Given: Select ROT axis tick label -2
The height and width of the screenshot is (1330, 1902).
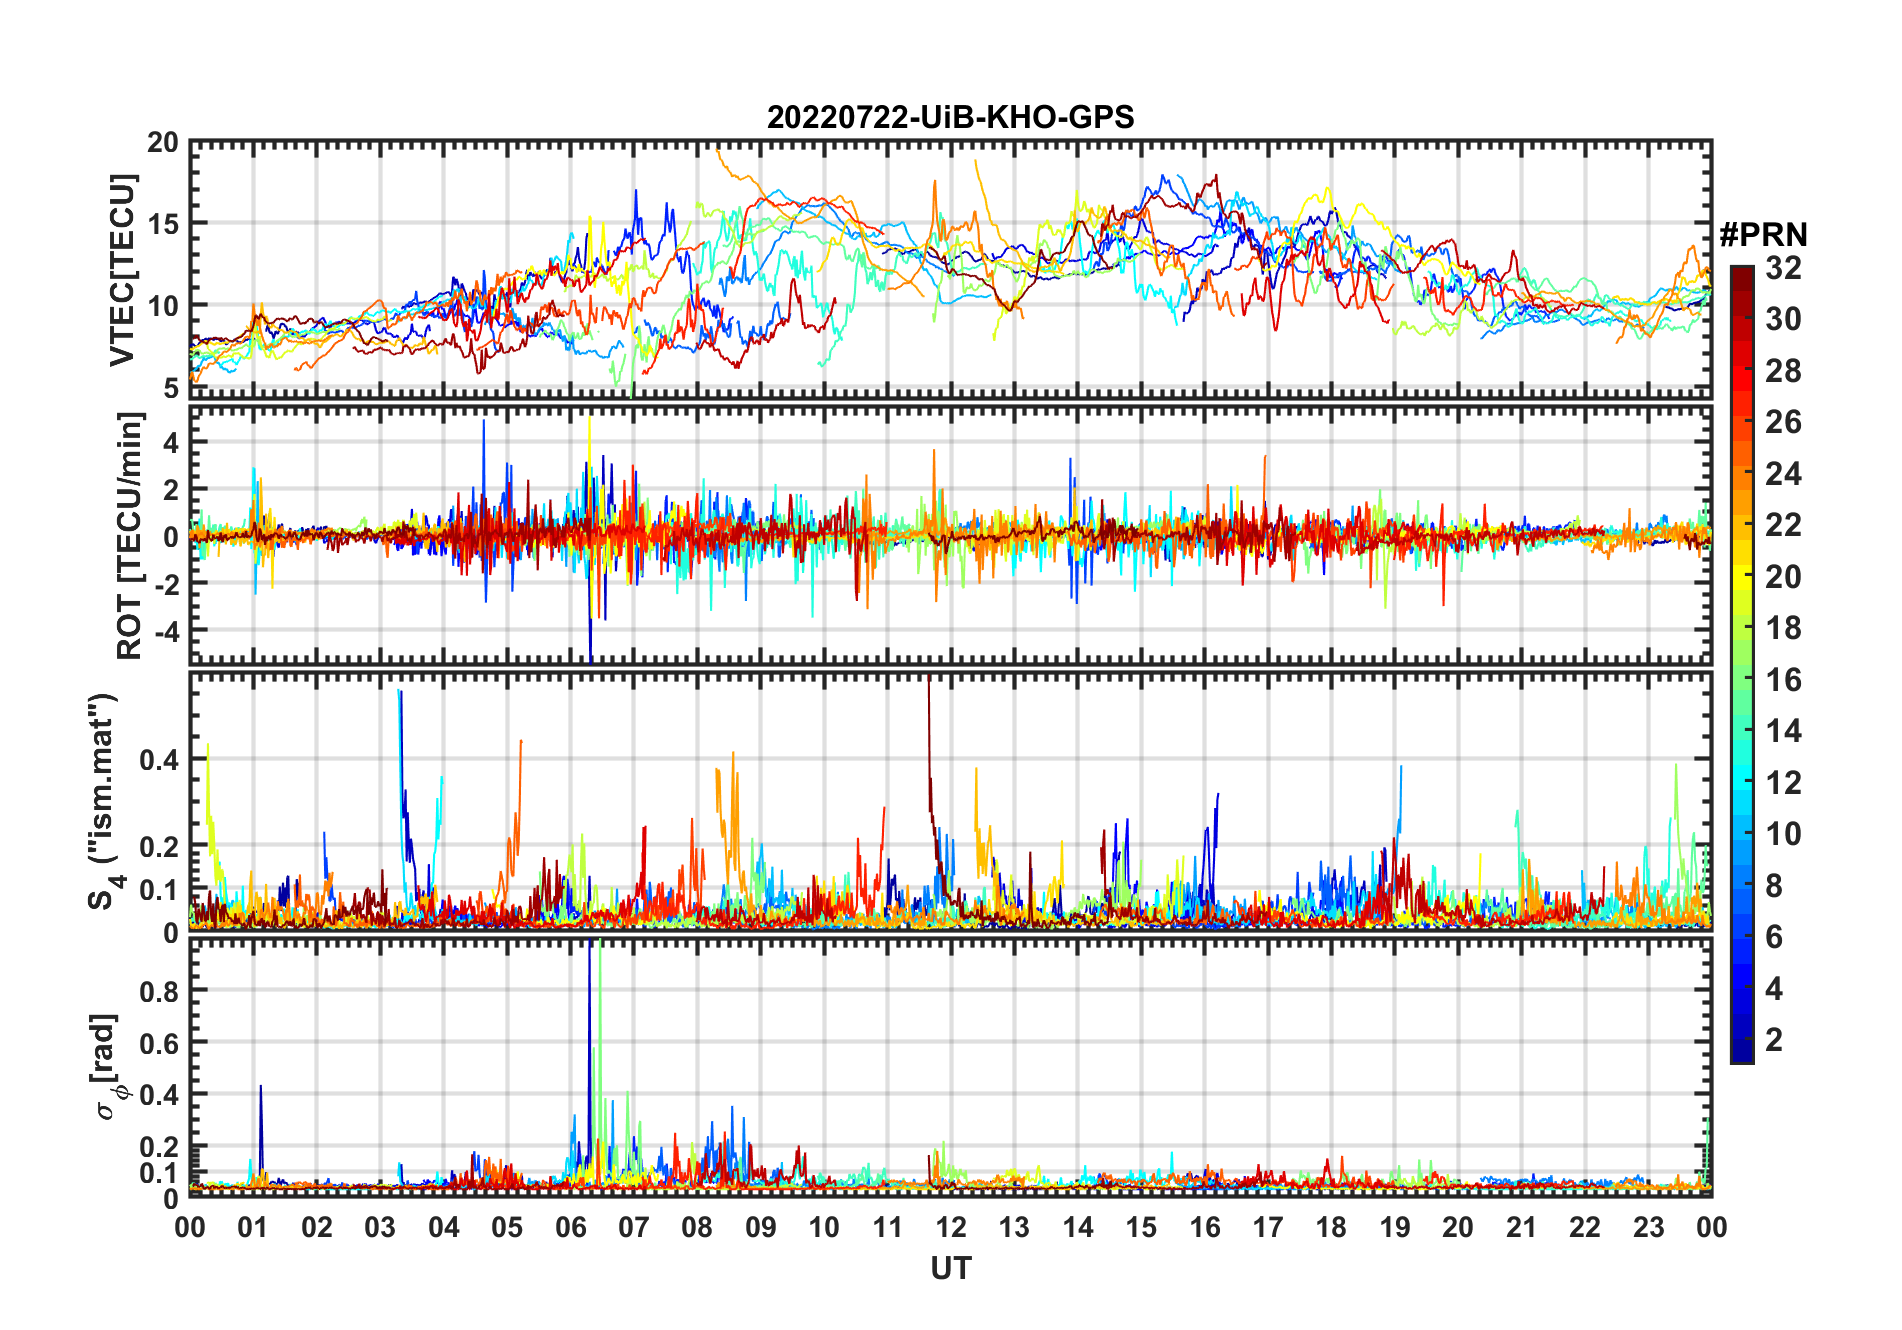Looking at the screenshot, I should 166,584.
